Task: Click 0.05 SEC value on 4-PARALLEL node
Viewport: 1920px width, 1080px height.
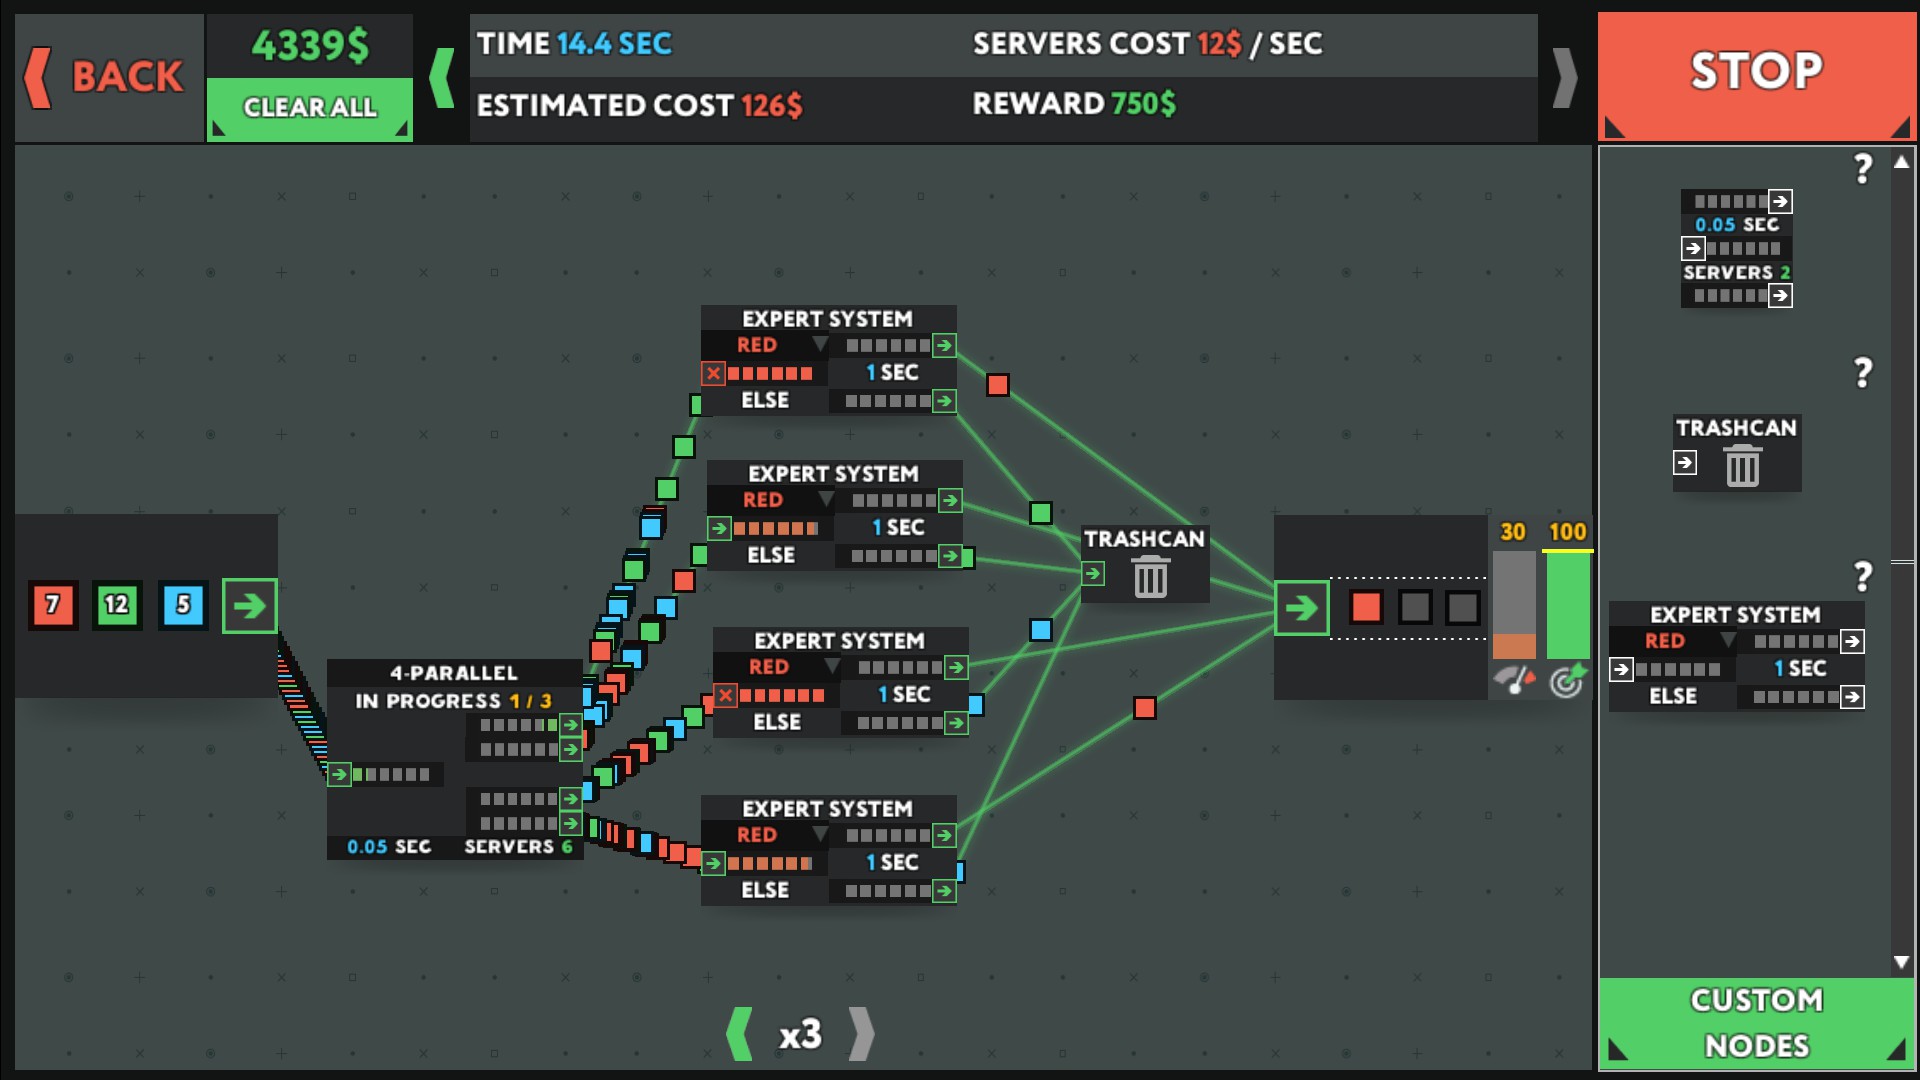Action: (x=389, y=847)
